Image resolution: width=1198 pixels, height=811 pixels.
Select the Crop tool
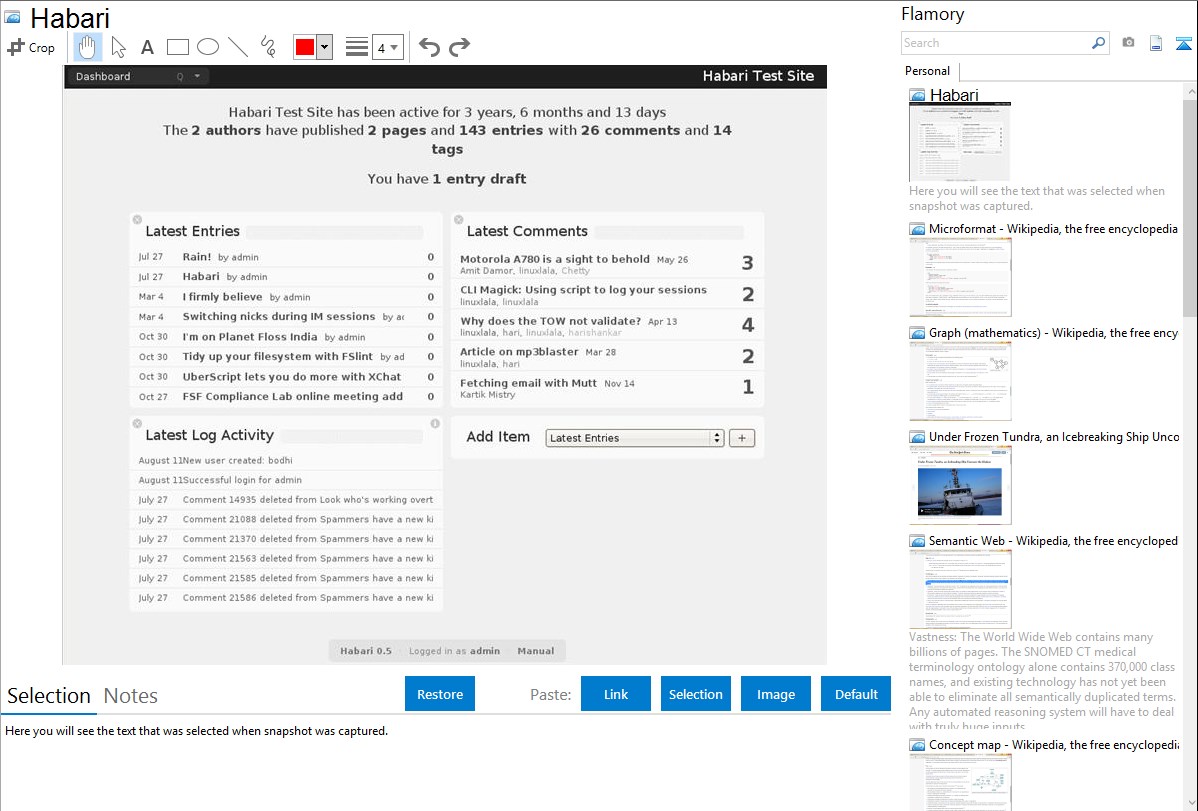tap(31, 47)
